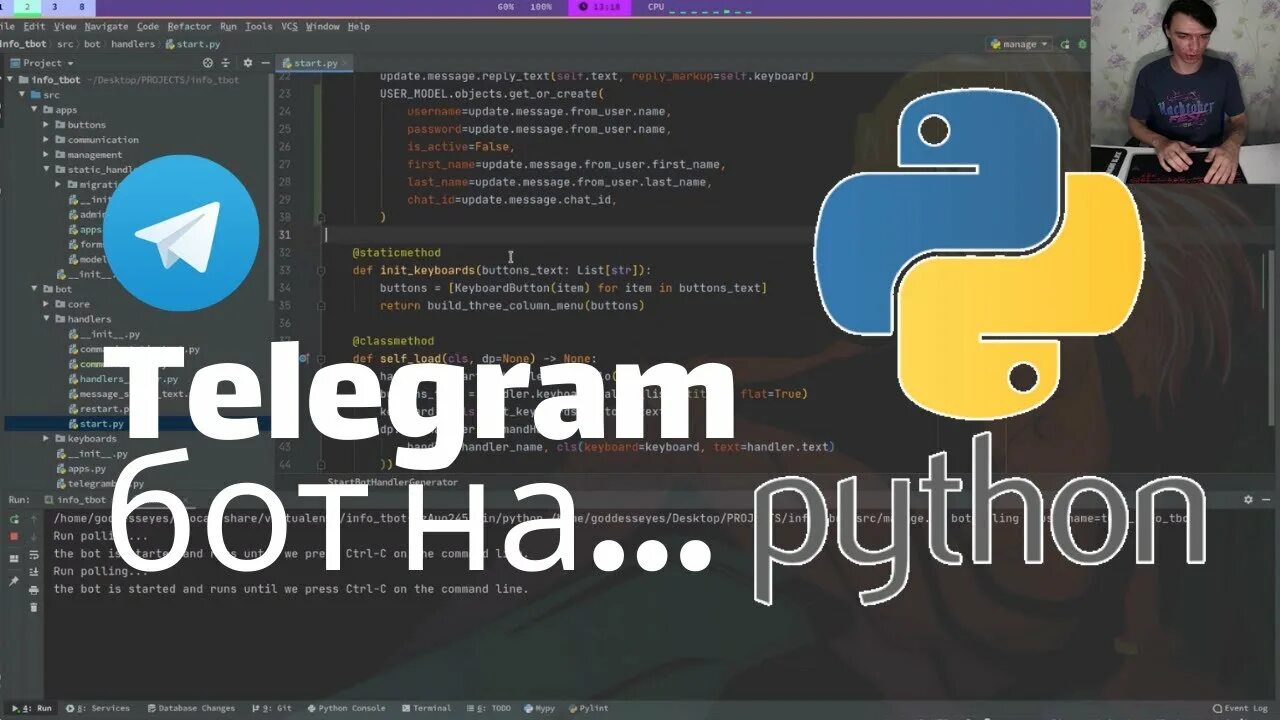This screenshot has width=1280, height=720.
Task: Expand the management folder
Action: point(46,155)
